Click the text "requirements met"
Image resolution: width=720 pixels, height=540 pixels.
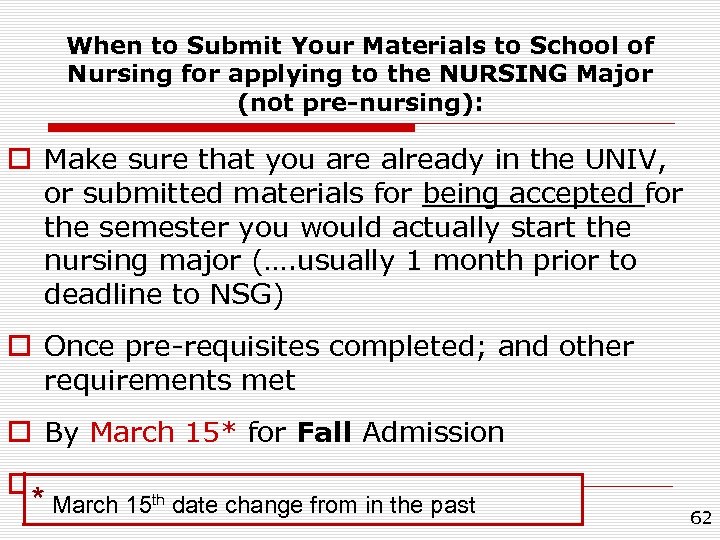pyautogui.click(x=169, y=381)
